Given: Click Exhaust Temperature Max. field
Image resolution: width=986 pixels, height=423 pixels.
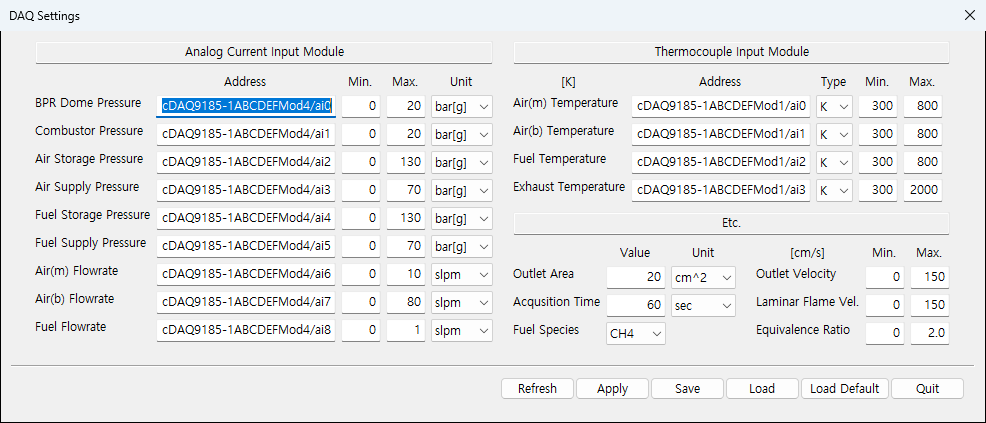Looking at the screenshot, I should [922, 190].
